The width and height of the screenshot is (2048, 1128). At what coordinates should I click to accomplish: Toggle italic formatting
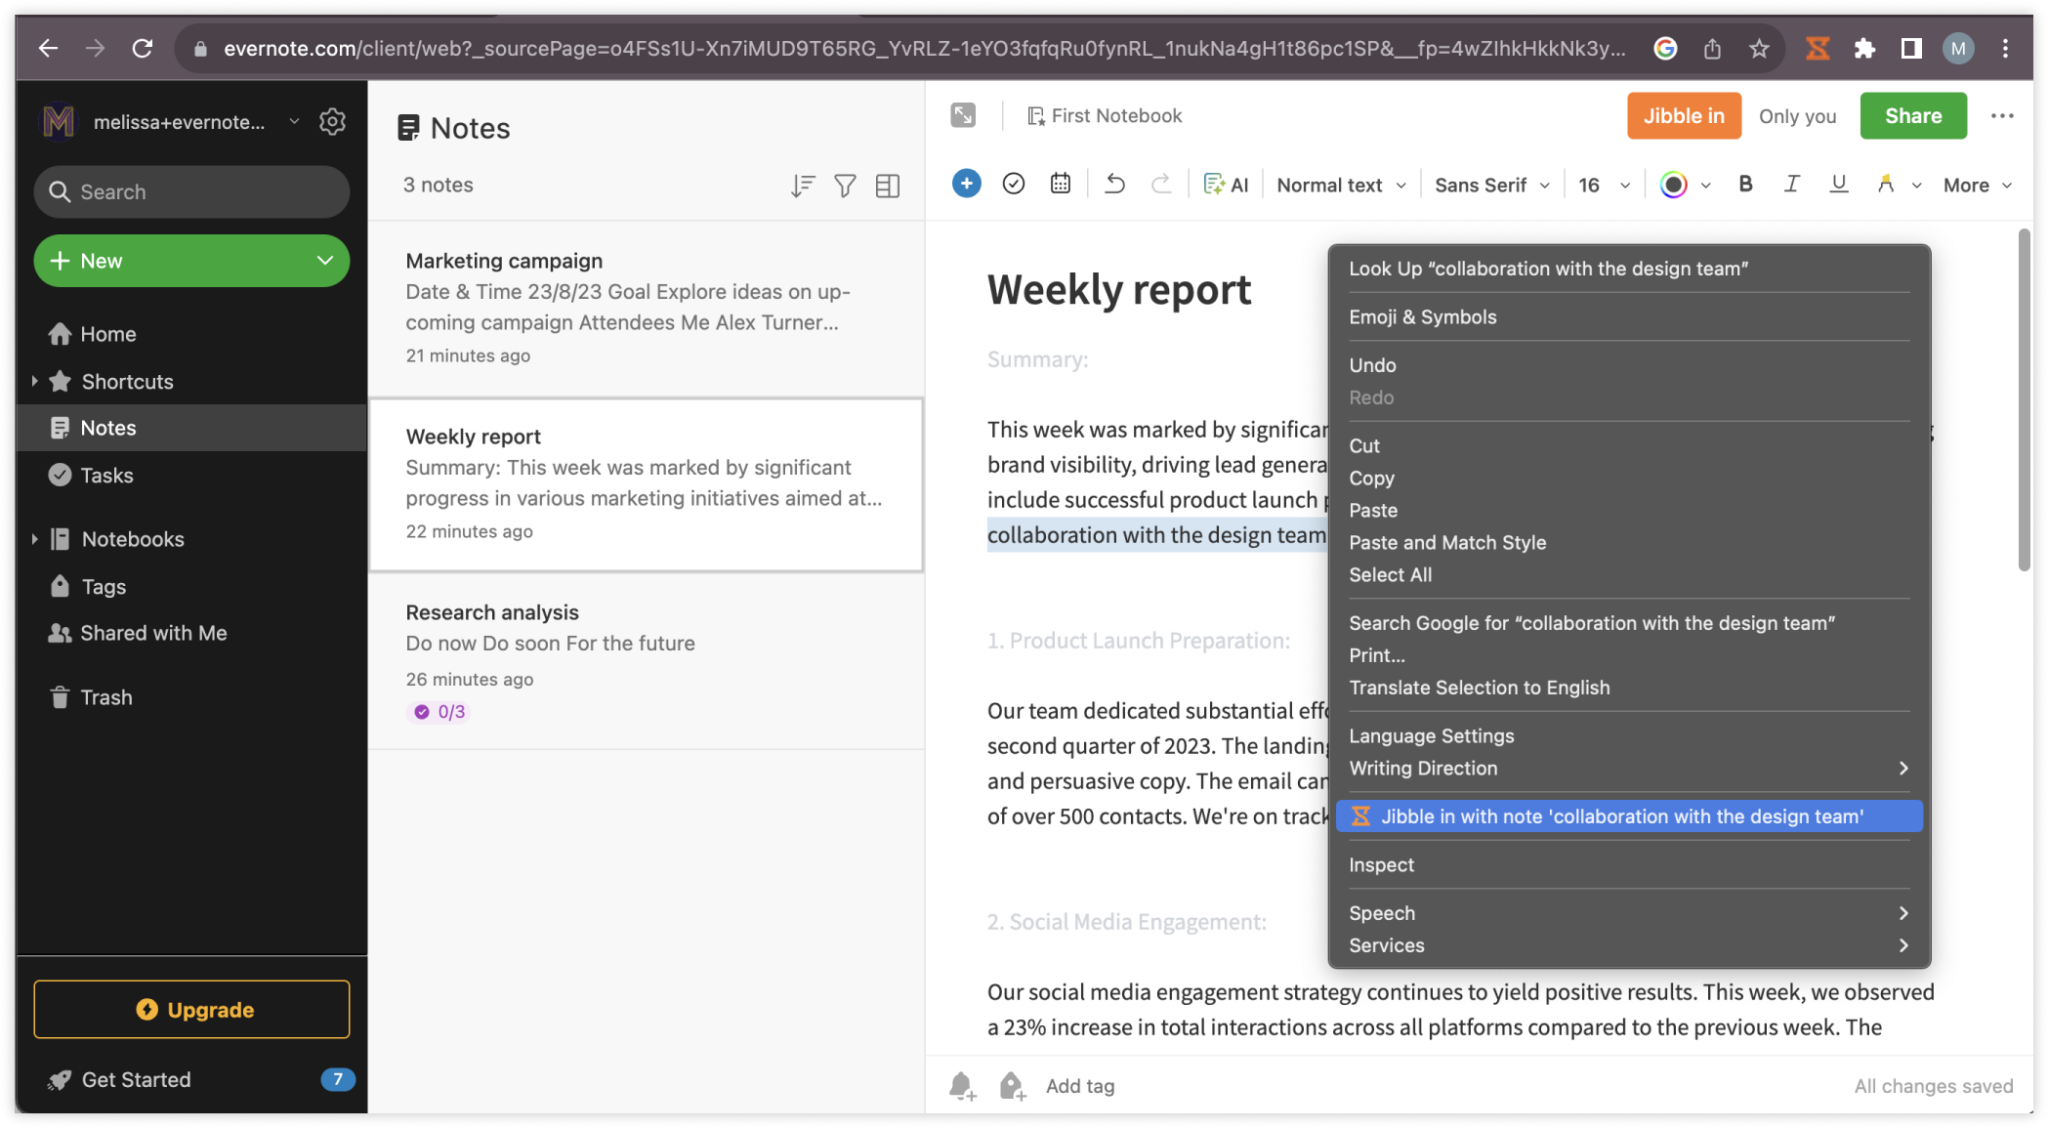(x=1791, y=183)
